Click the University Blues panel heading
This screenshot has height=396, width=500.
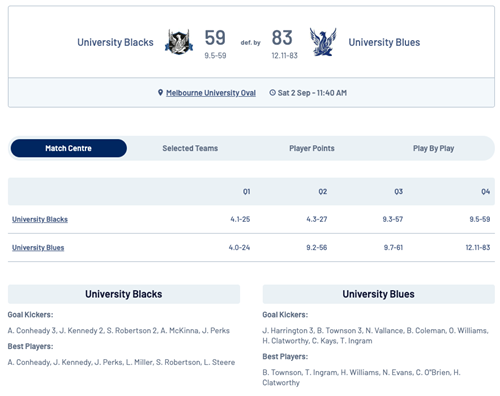click(378, 294)
